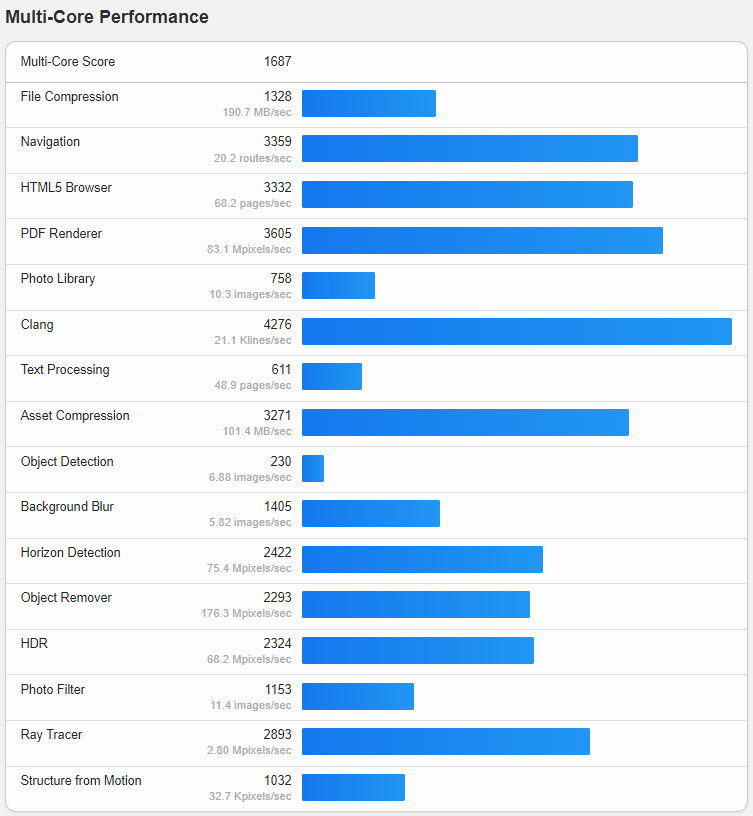The image size is (753, 816).
Task: Click the Photo Filter bar
Action: [x=358, y=696]
